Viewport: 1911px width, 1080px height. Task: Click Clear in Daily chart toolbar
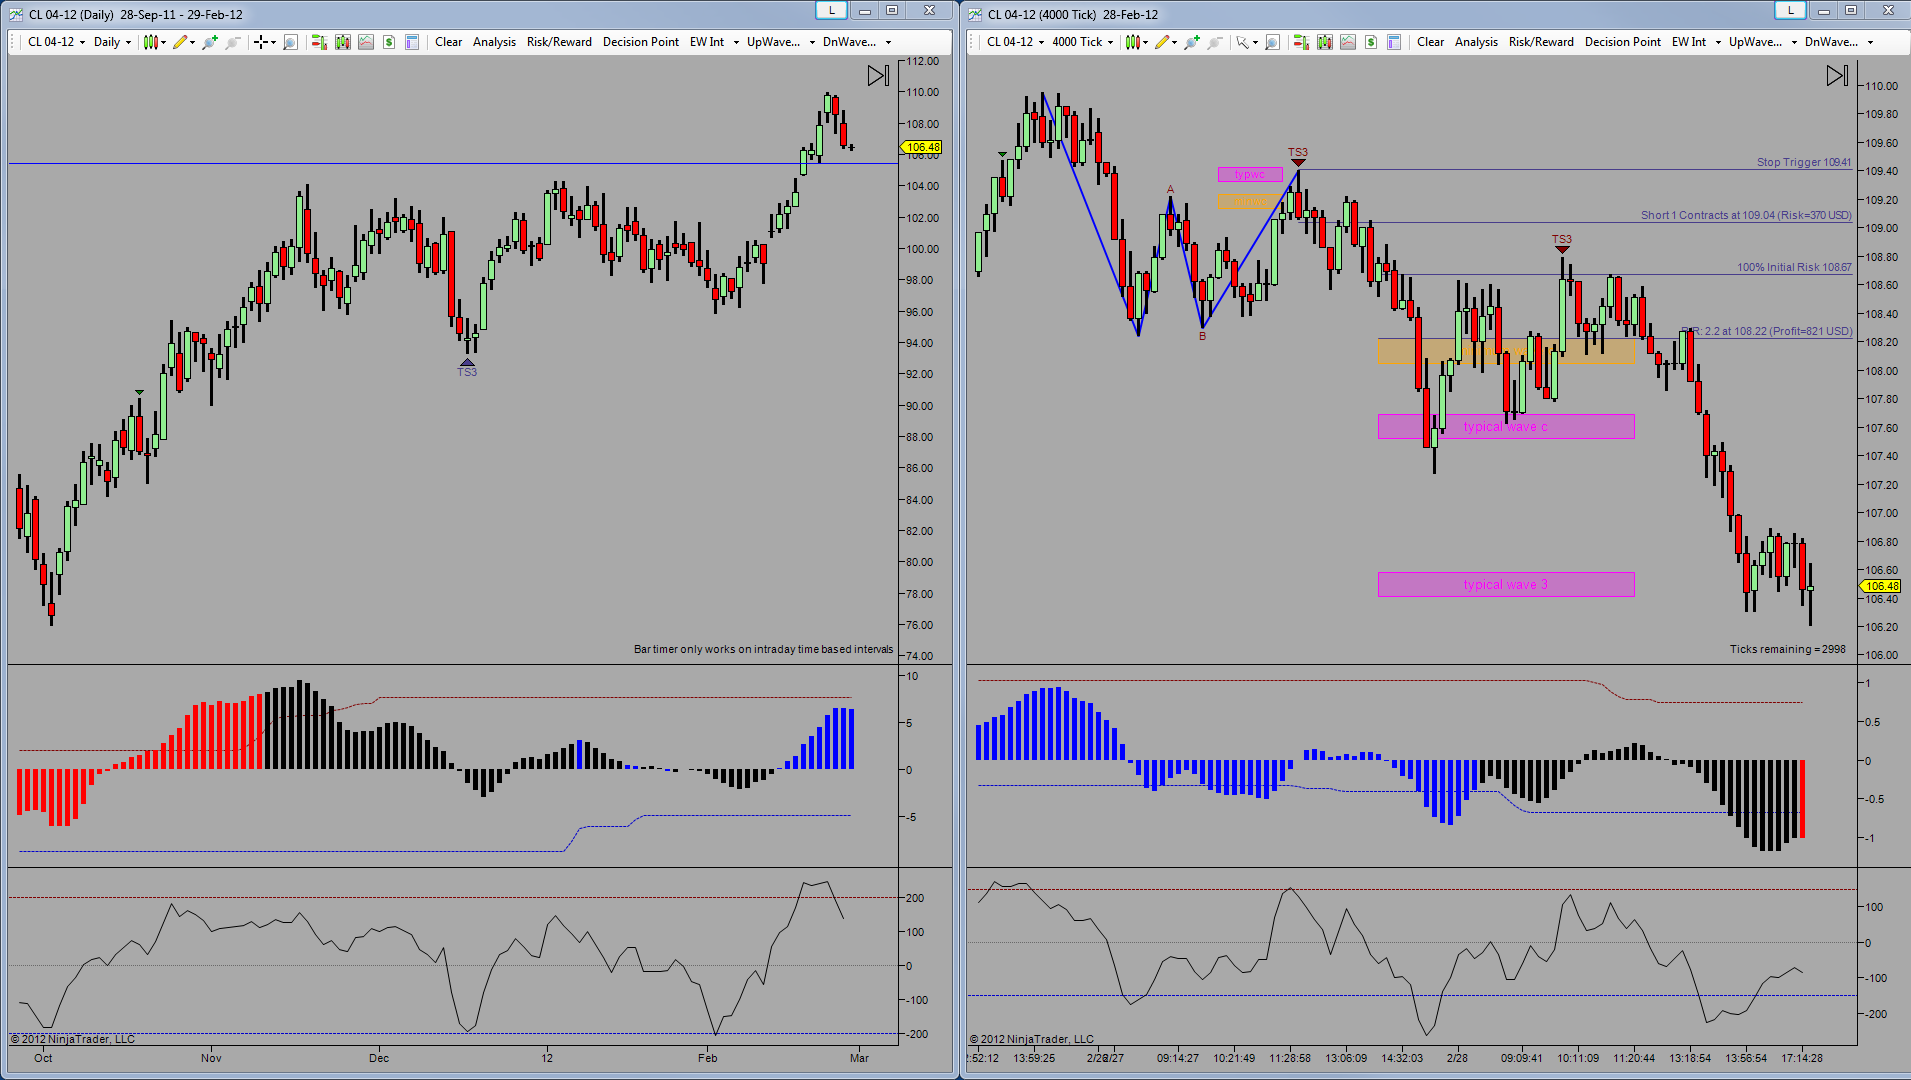(448, 42)
